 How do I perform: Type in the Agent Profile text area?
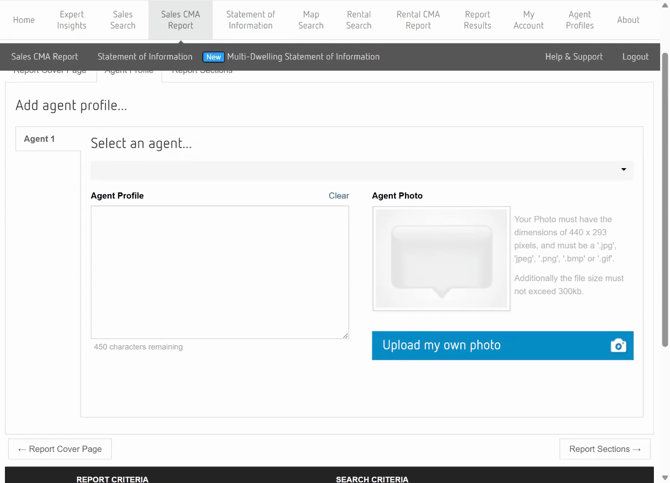pos(219,272)
